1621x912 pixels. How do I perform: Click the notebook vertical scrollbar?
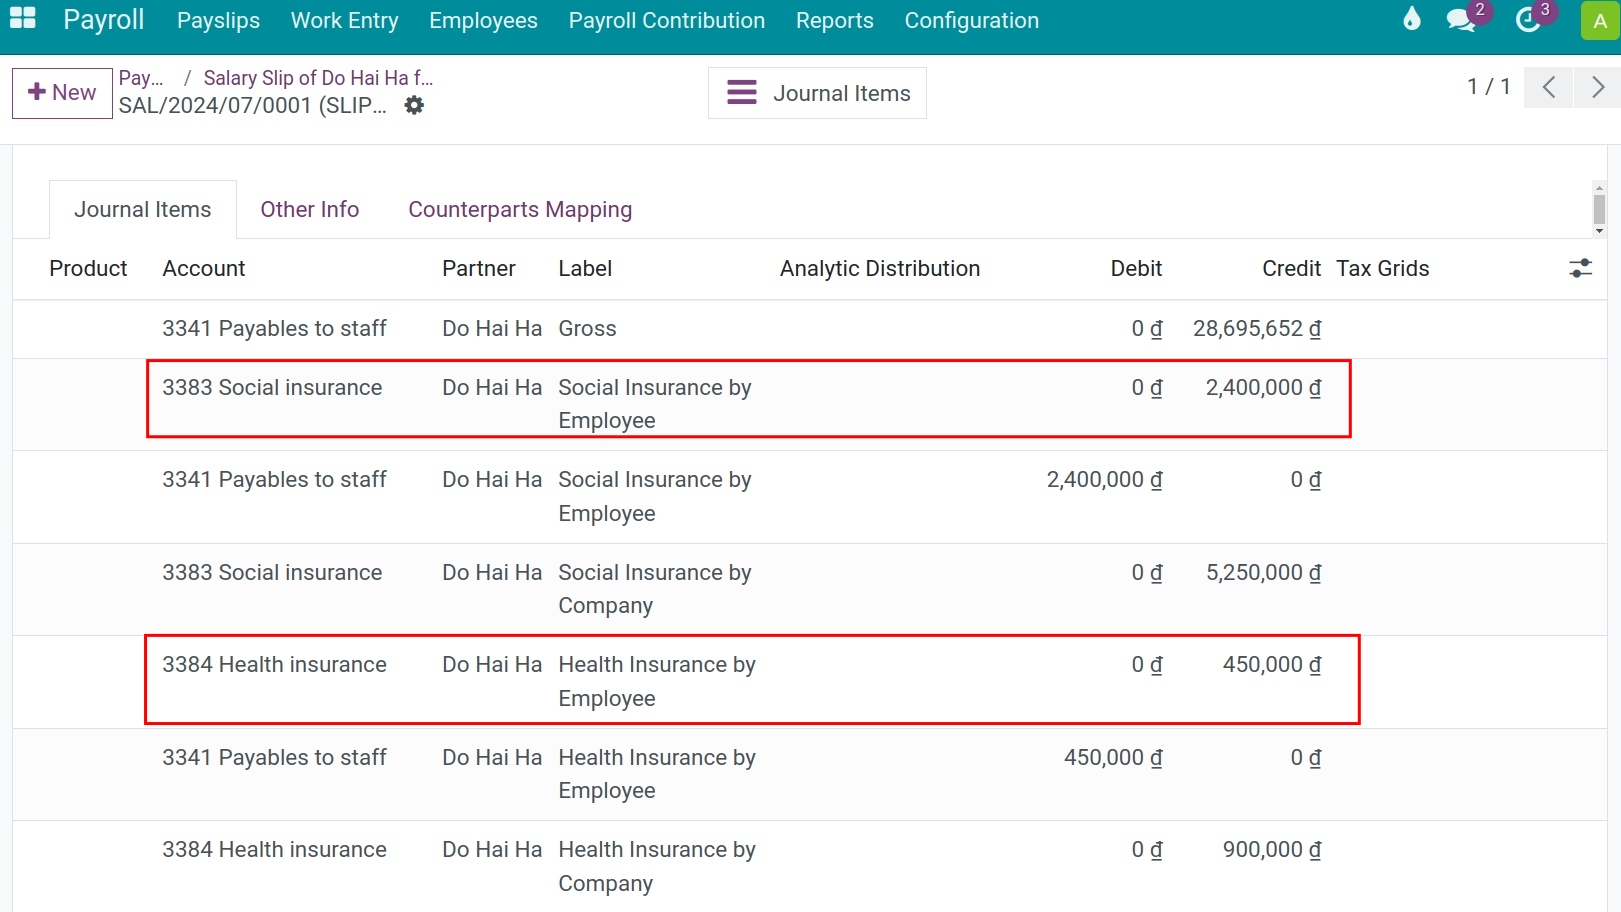coord(1599,209)
